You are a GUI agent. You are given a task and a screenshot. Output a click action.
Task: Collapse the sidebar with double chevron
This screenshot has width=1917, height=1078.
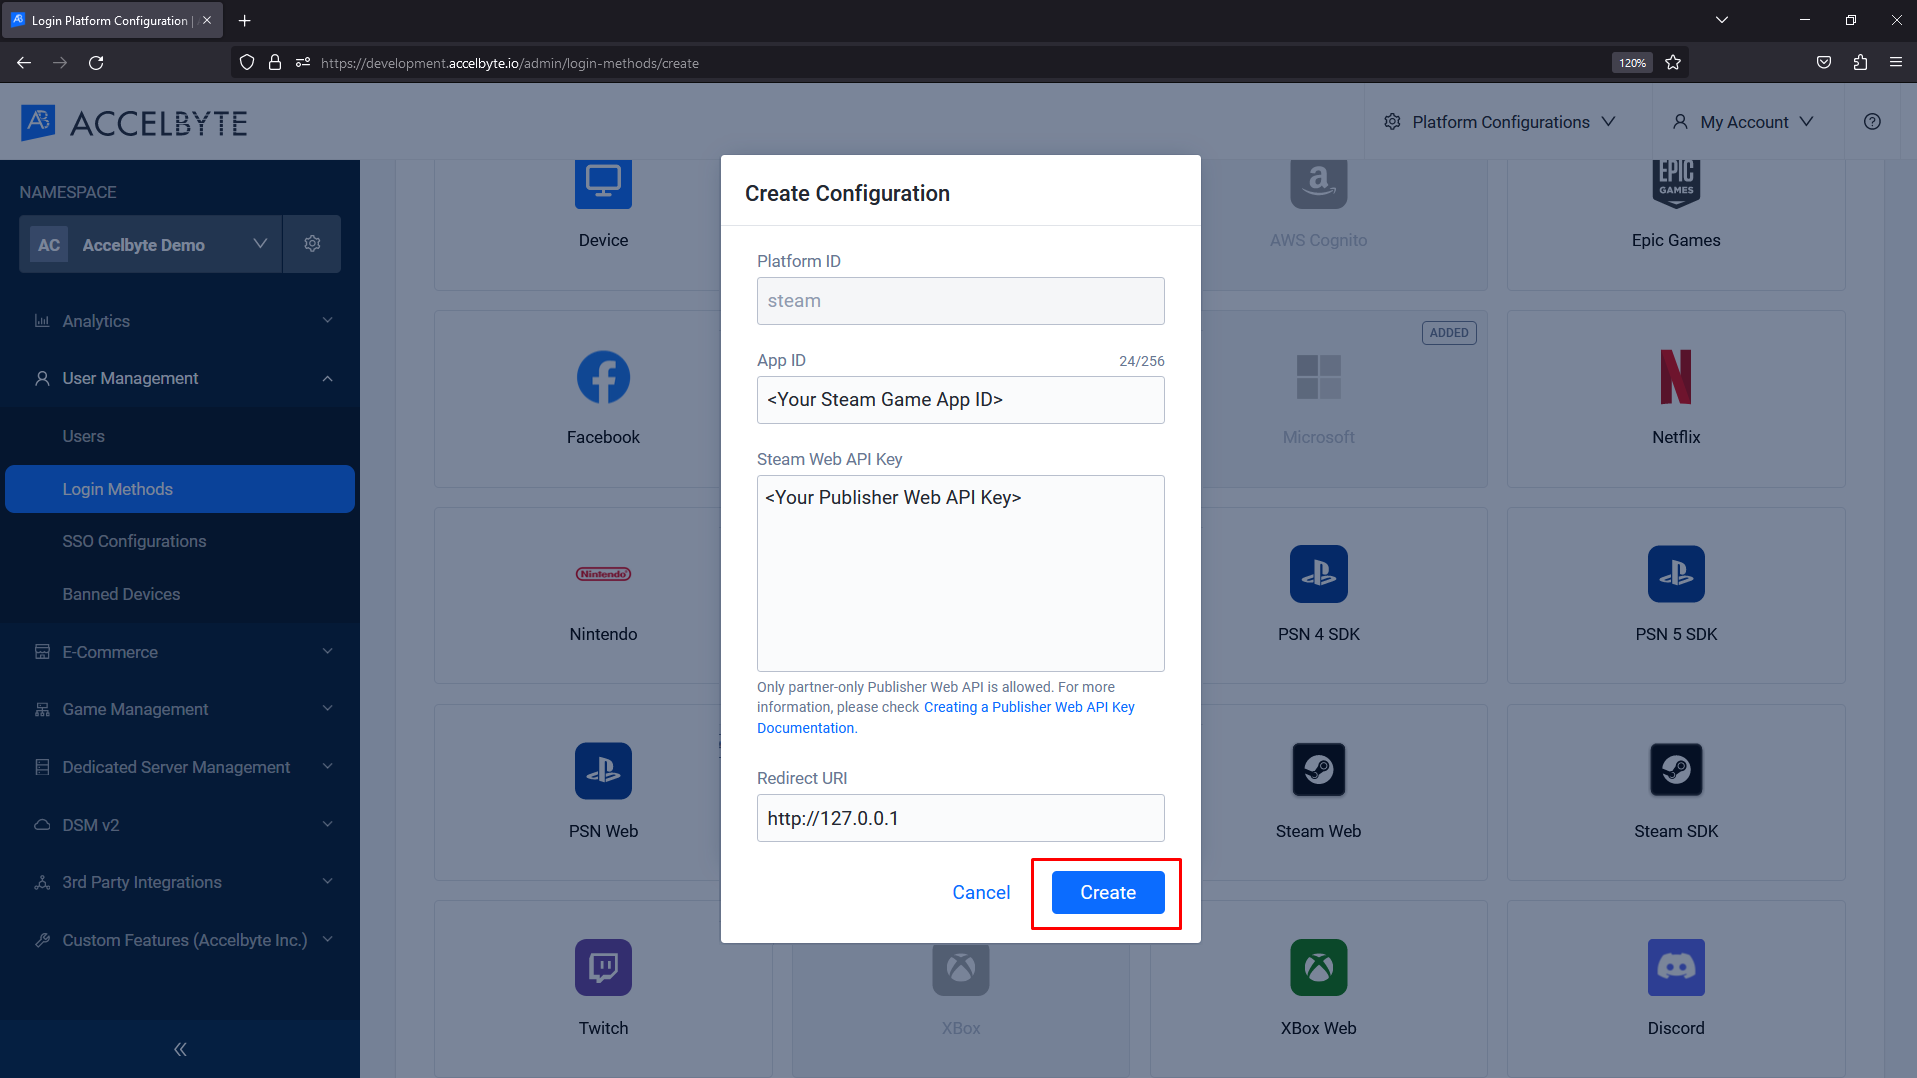180,1049
